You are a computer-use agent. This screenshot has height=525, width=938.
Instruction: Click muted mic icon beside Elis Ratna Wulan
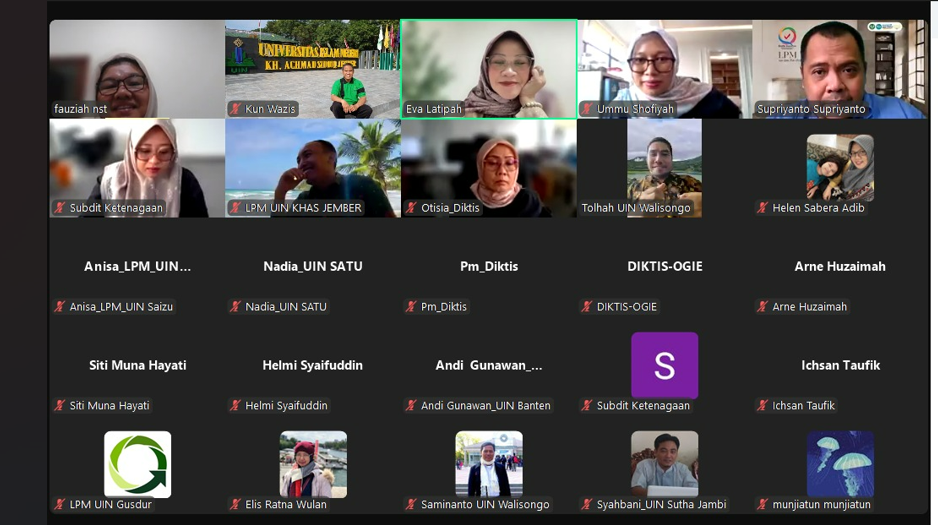(x=235, y=505)
